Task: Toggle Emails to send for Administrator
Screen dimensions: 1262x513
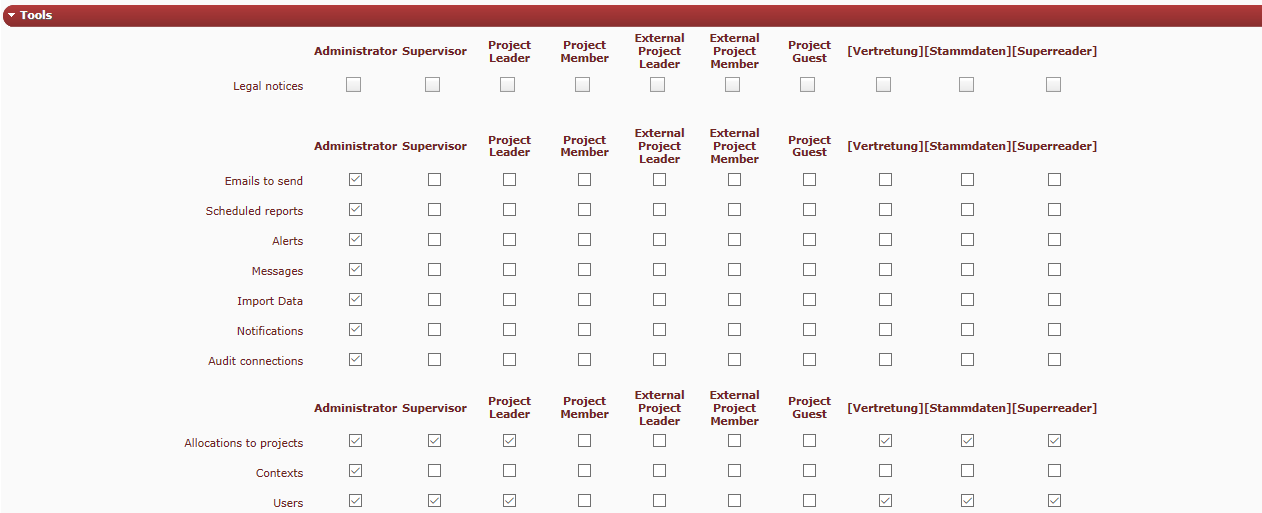Action: (355, 180)
